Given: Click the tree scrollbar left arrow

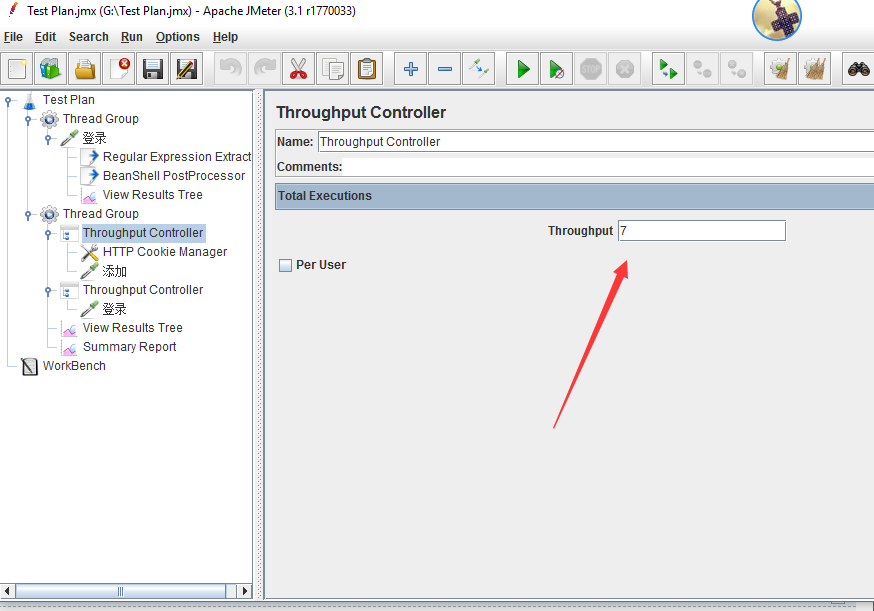Looking at the screenshot, I should pyautogui.click(x=7, y=591).
